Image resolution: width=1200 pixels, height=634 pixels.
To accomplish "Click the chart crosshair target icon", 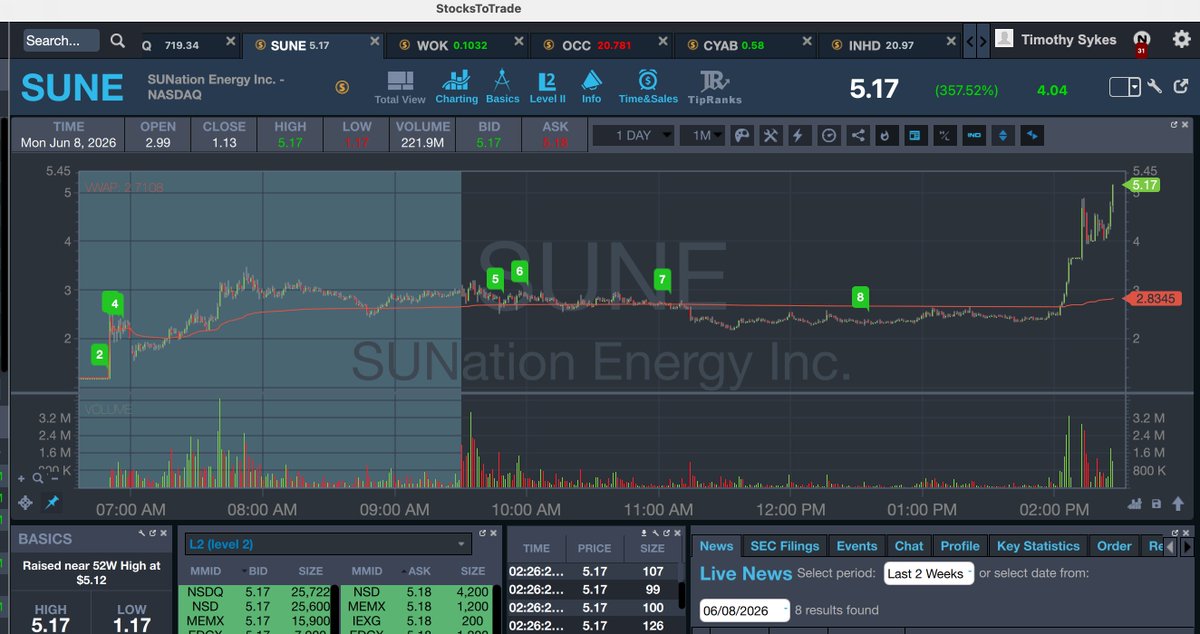I will pyautogui.click(x=25, y=502).
